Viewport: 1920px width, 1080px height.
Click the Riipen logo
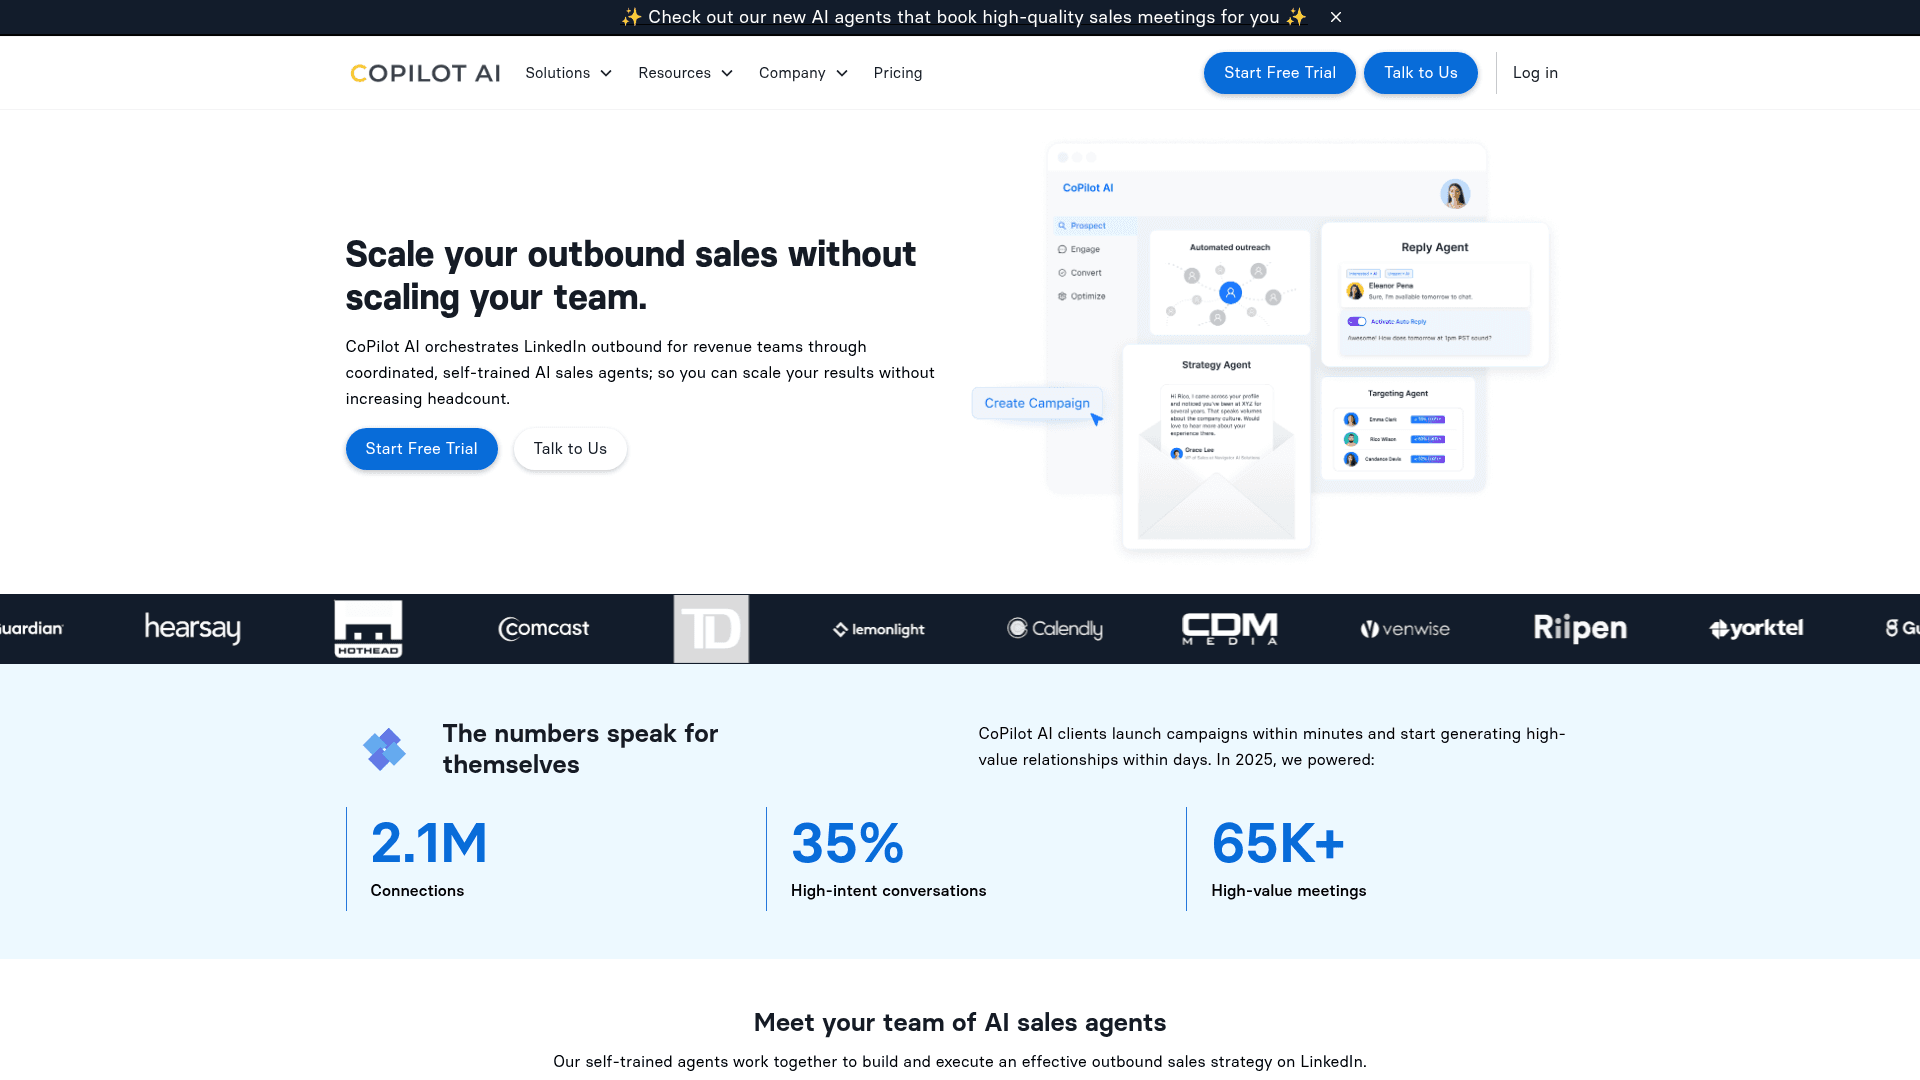1580,629
